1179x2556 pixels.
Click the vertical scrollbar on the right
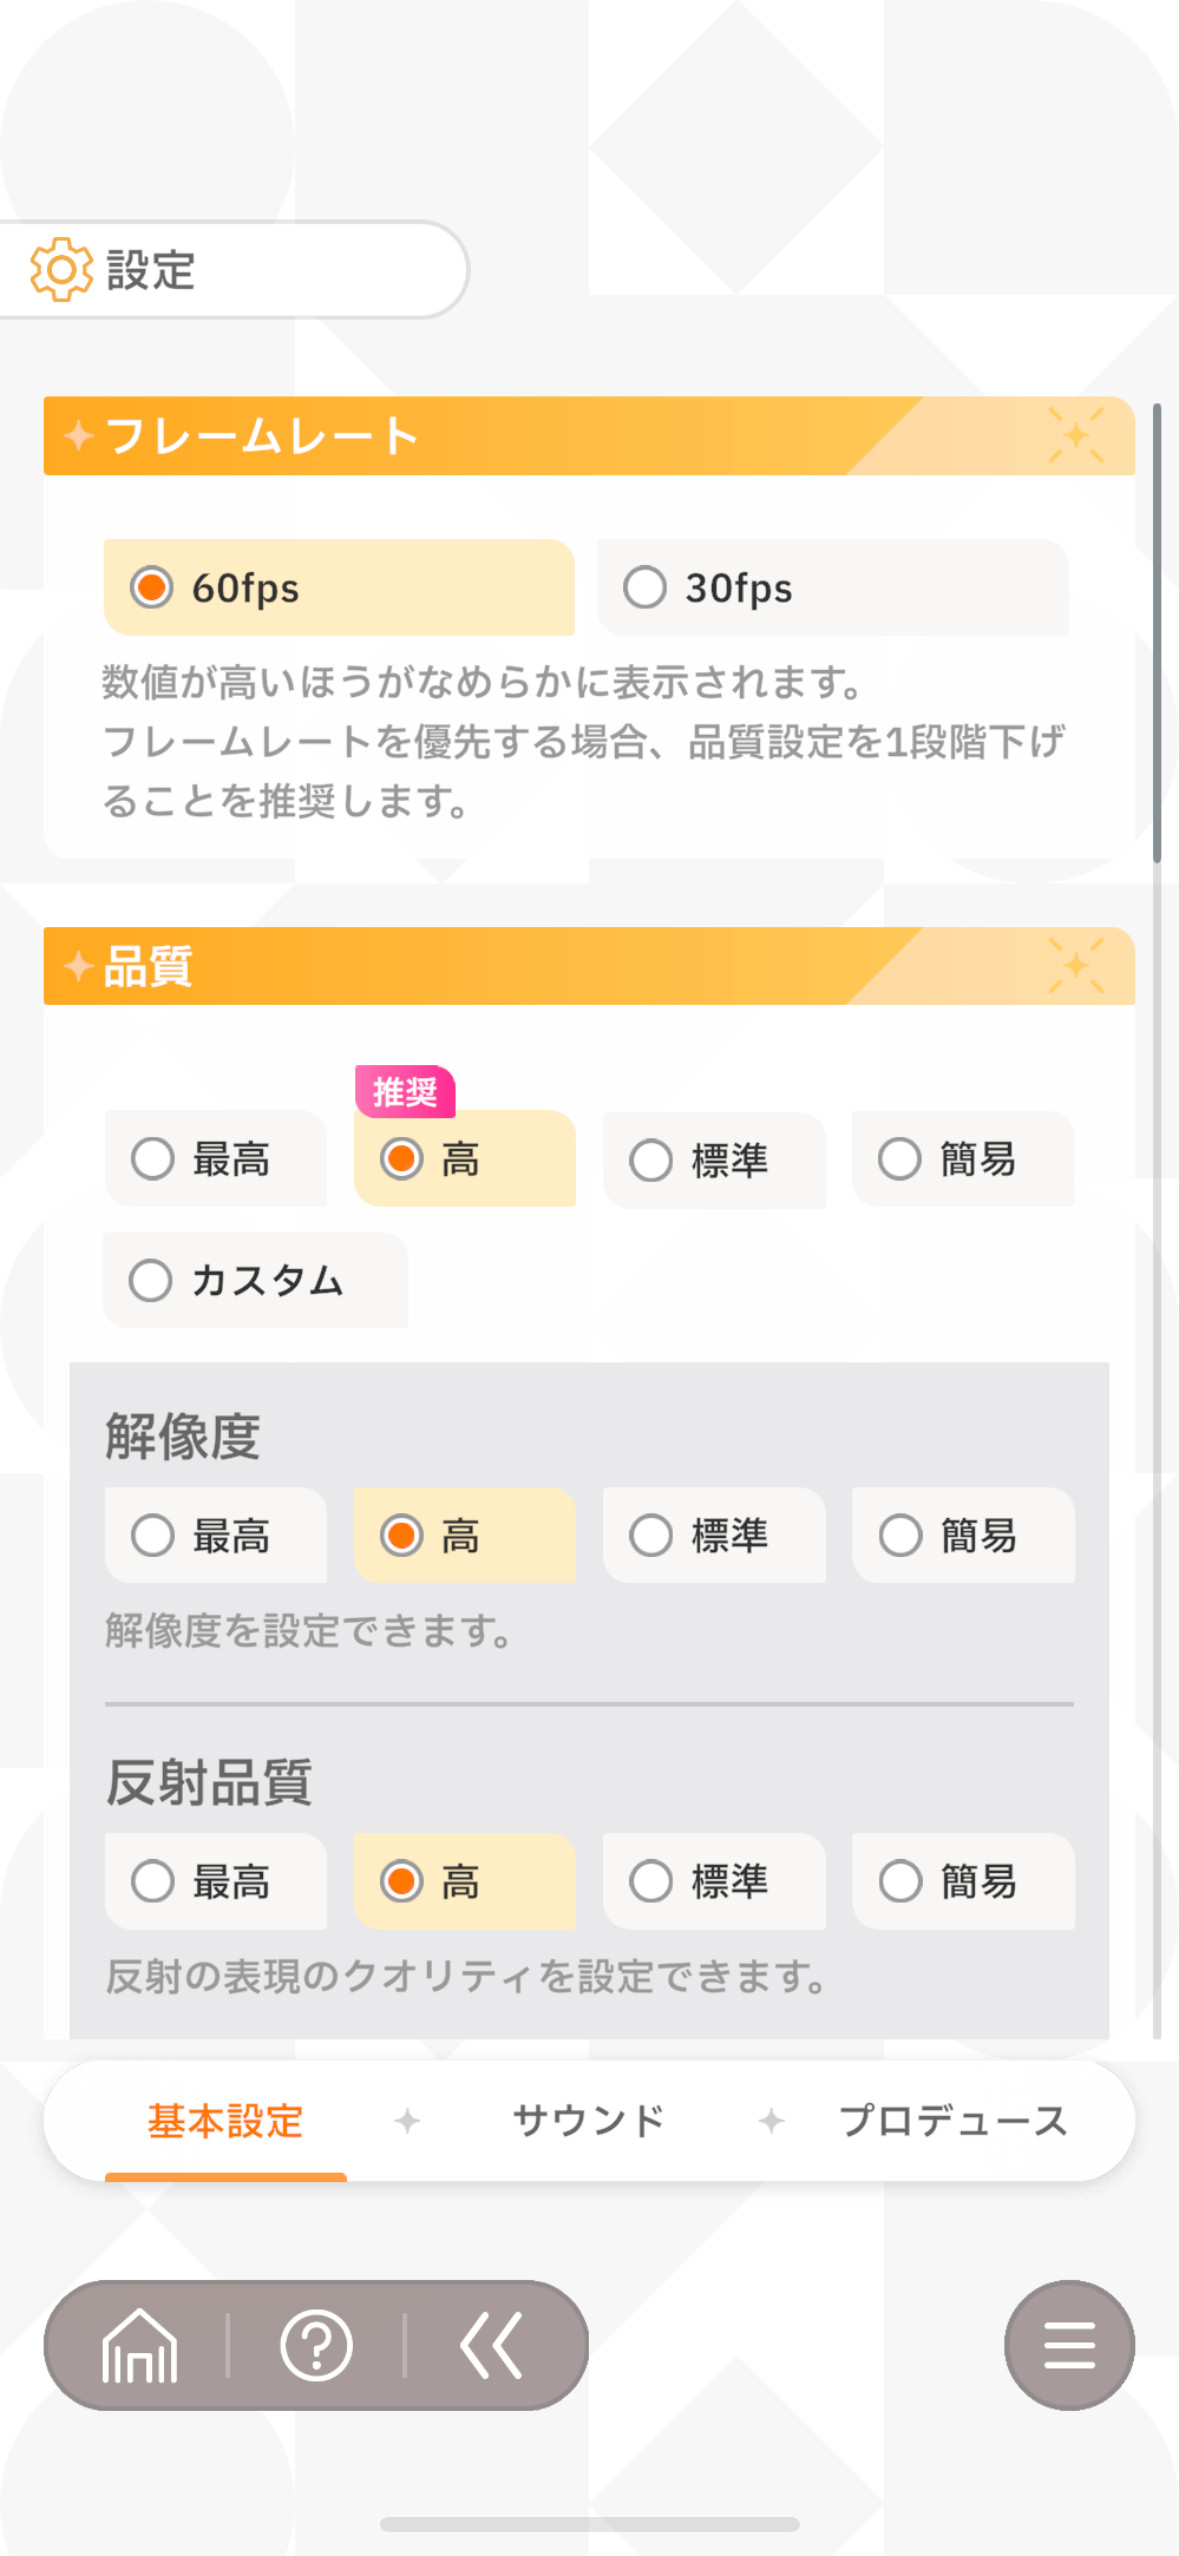click(1157, 632)
